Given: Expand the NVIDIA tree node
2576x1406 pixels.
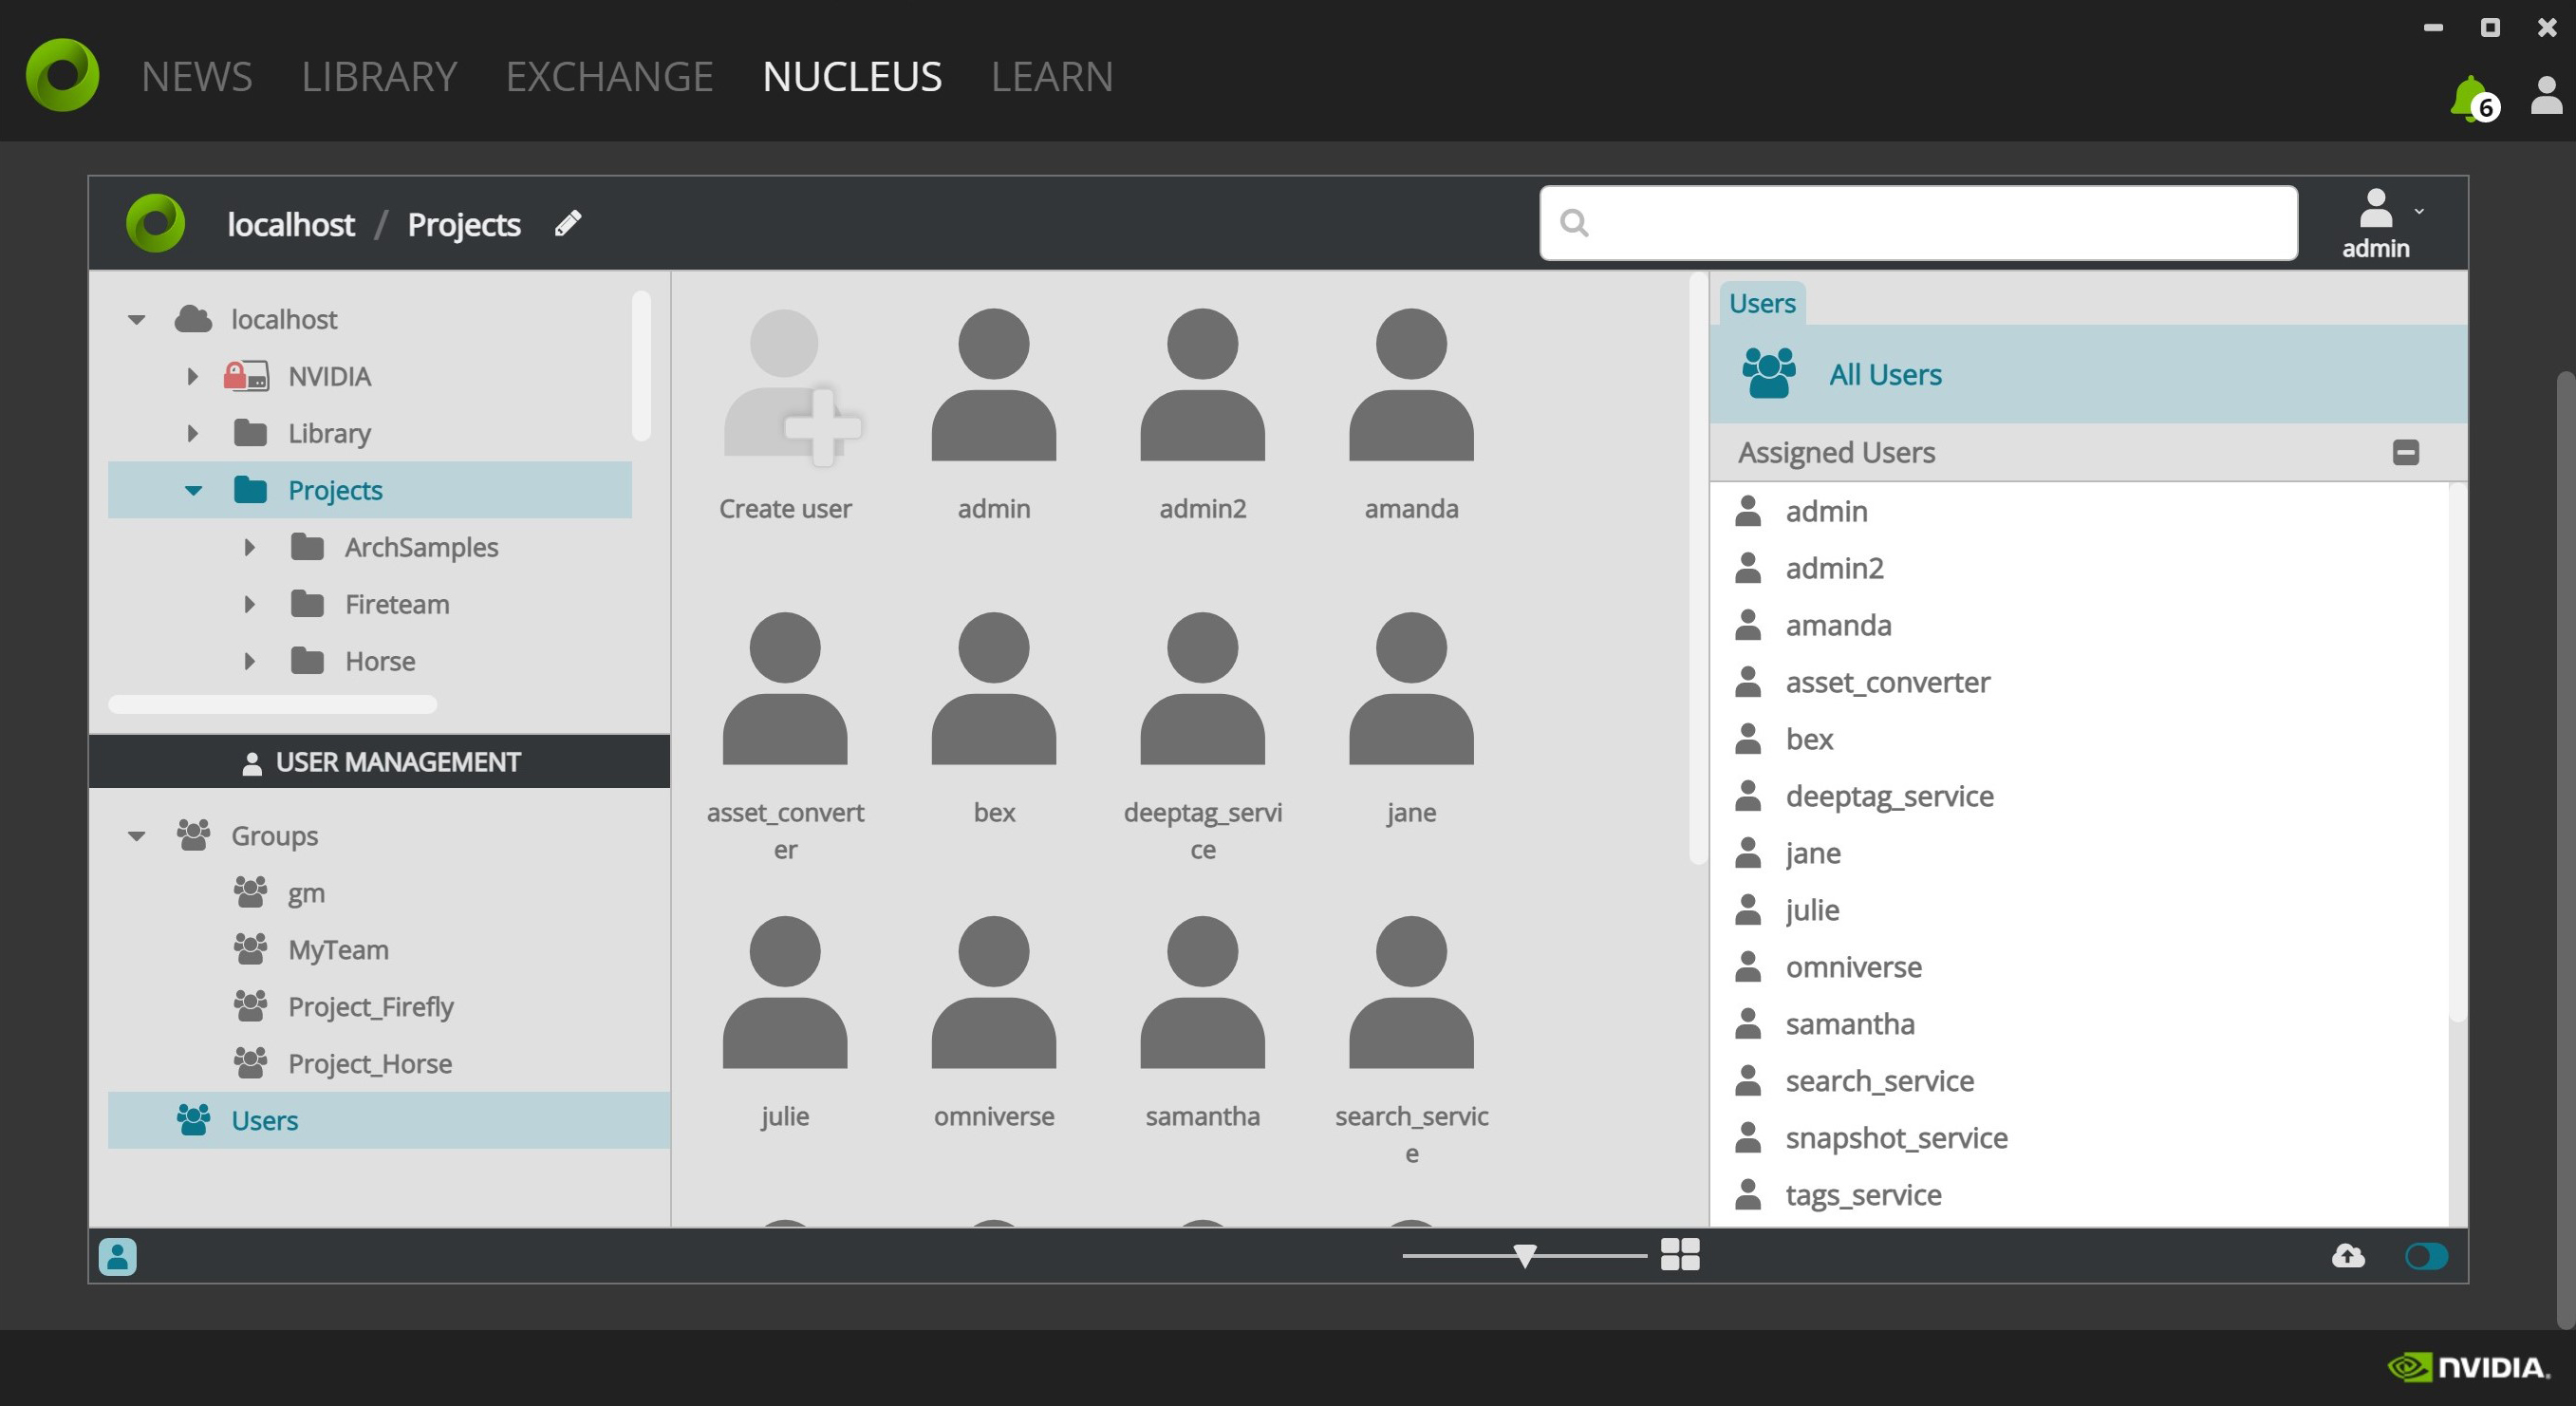Looking at the screenshot, I should [193, 376].
